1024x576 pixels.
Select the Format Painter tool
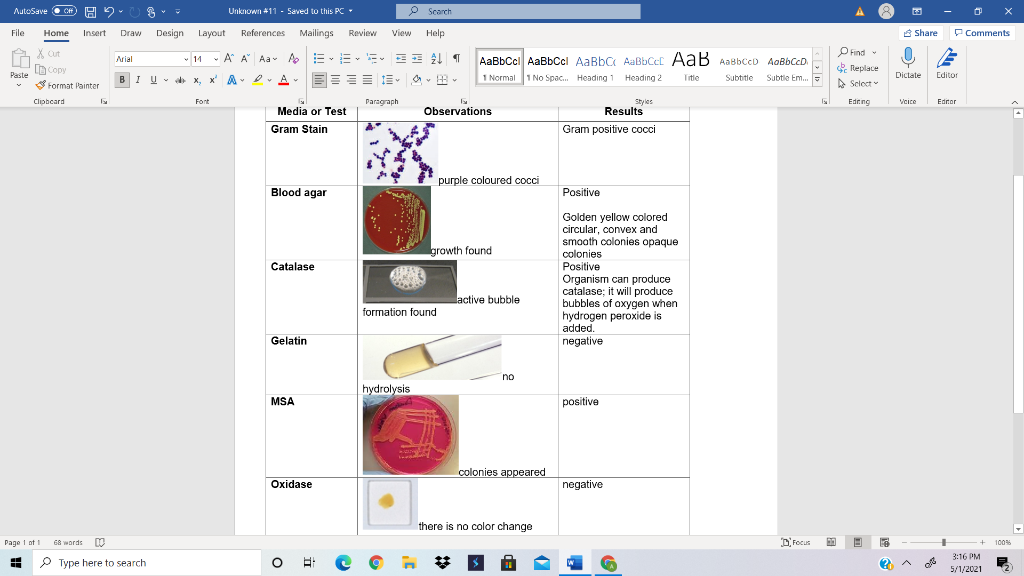68,87
